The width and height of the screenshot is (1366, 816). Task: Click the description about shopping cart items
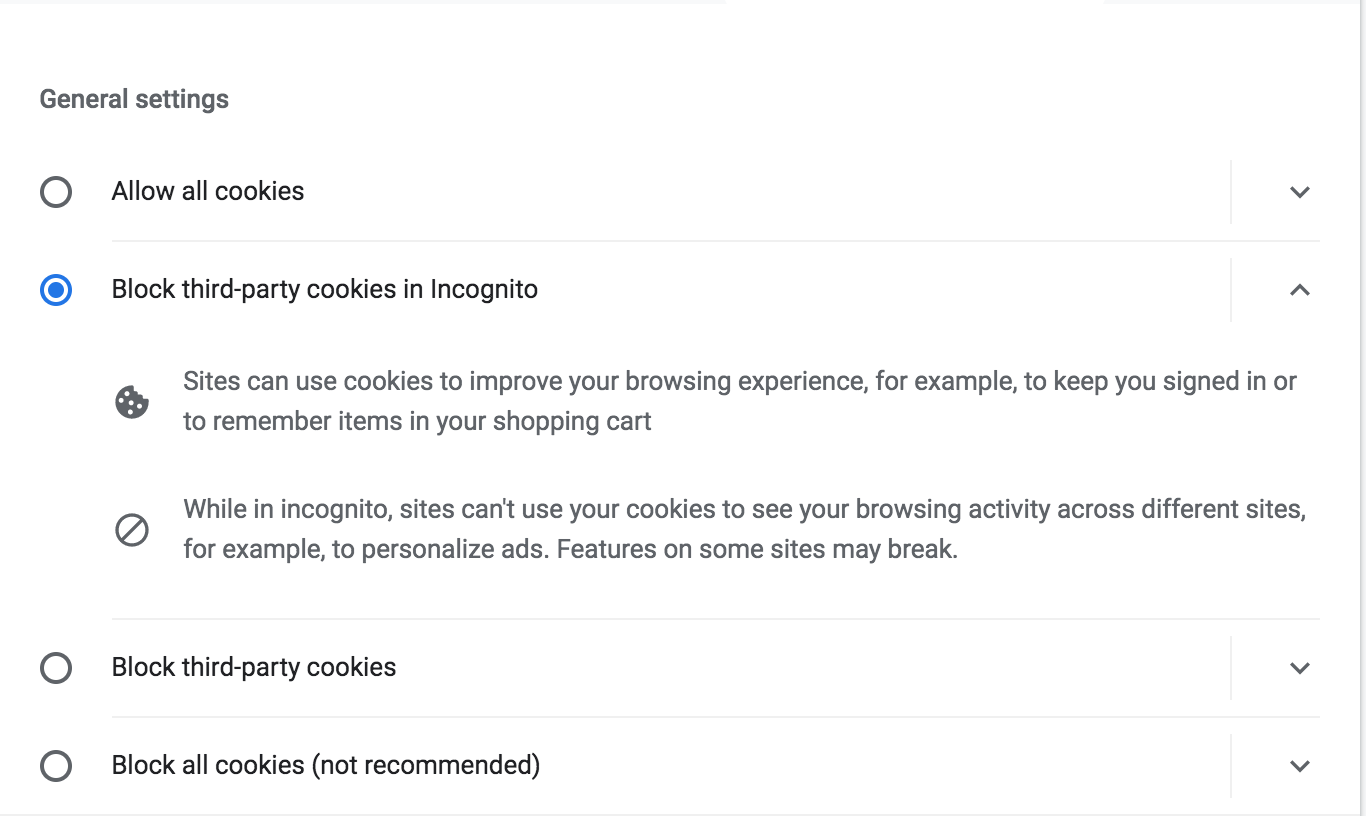point(740,401)
